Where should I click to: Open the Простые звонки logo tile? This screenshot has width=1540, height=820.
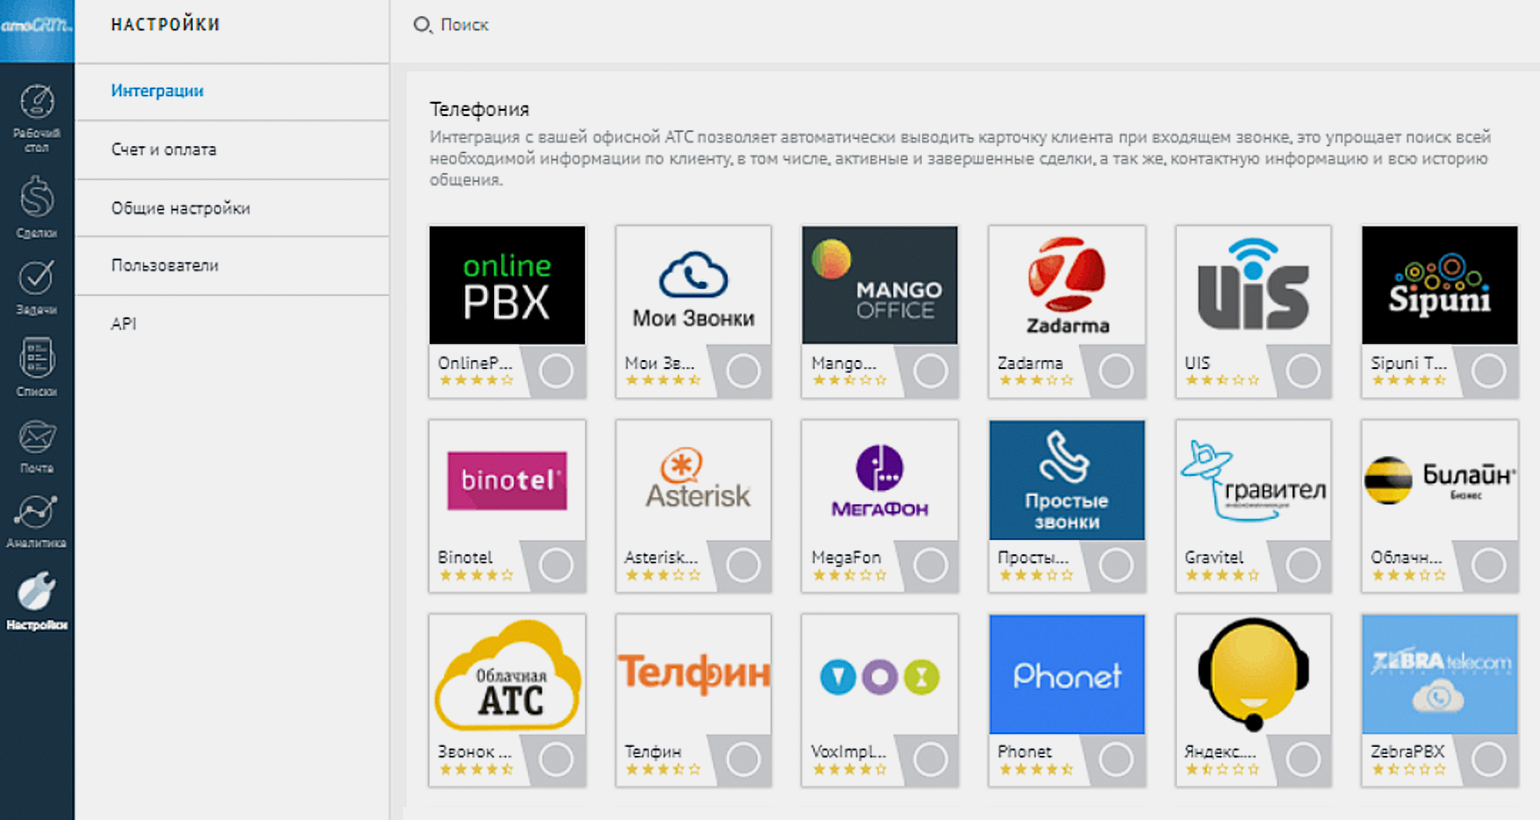click(1067, 480)
